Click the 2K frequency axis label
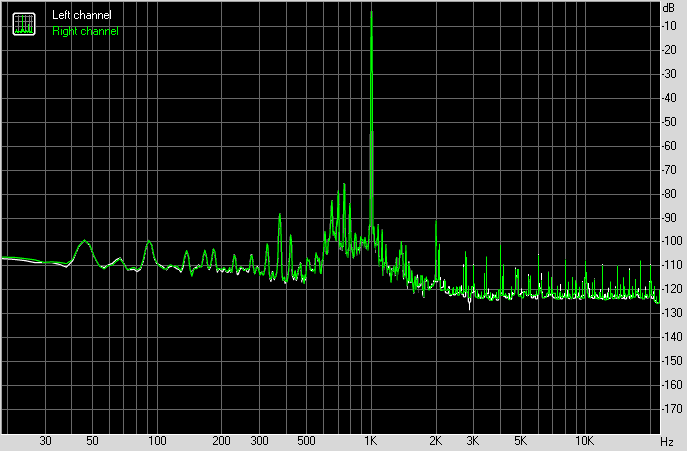The image size is (687, 451). click(x=436, y=440)
